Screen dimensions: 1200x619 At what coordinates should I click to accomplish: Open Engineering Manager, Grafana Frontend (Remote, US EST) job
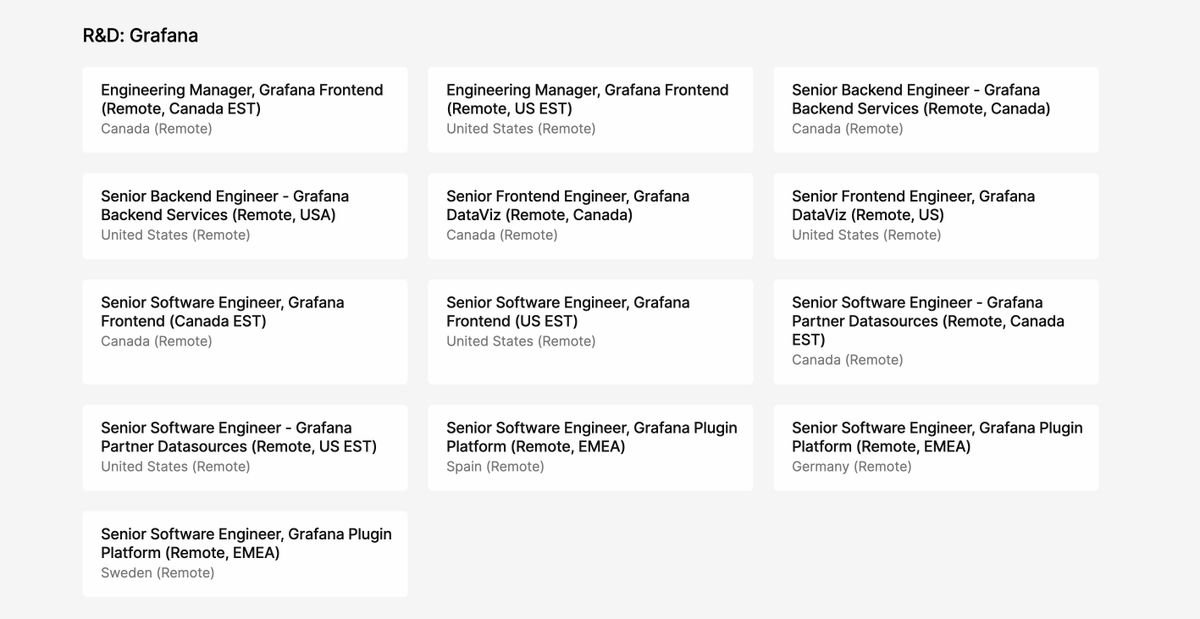click(x=590, y=110)
